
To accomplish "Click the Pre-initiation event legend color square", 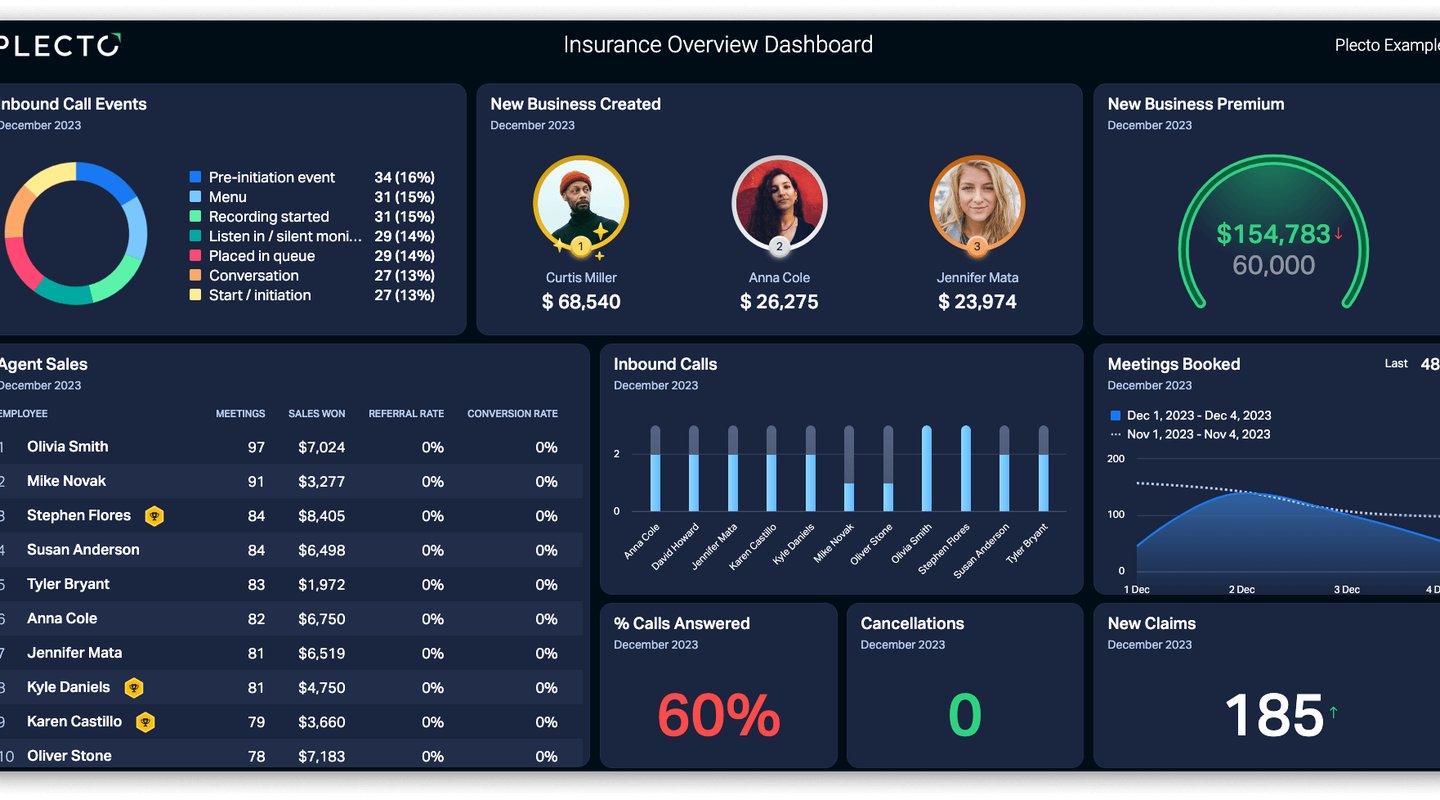I will pyautogui.click(x=195, y=177).
